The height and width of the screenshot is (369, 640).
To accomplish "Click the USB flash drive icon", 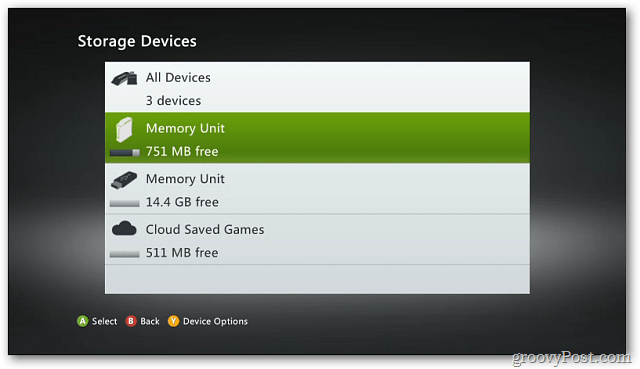I will pyautogui.click(x=124, y=180).
